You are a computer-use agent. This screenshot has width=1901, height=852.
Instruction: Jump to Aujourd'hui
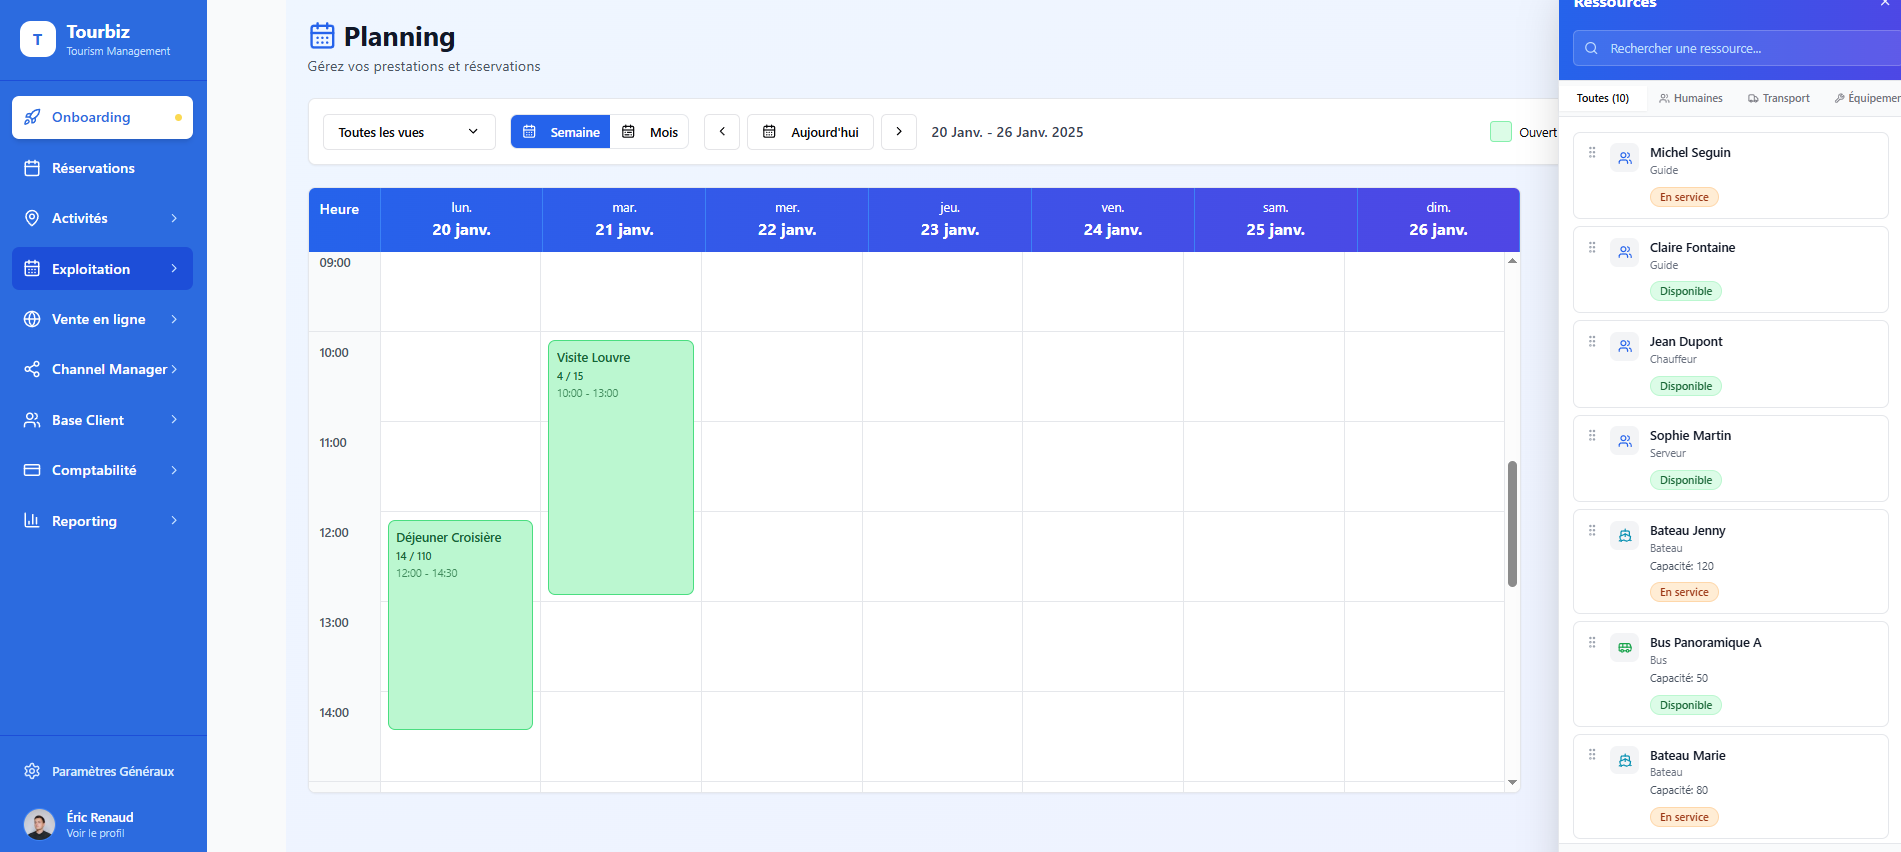coord(810,132)
